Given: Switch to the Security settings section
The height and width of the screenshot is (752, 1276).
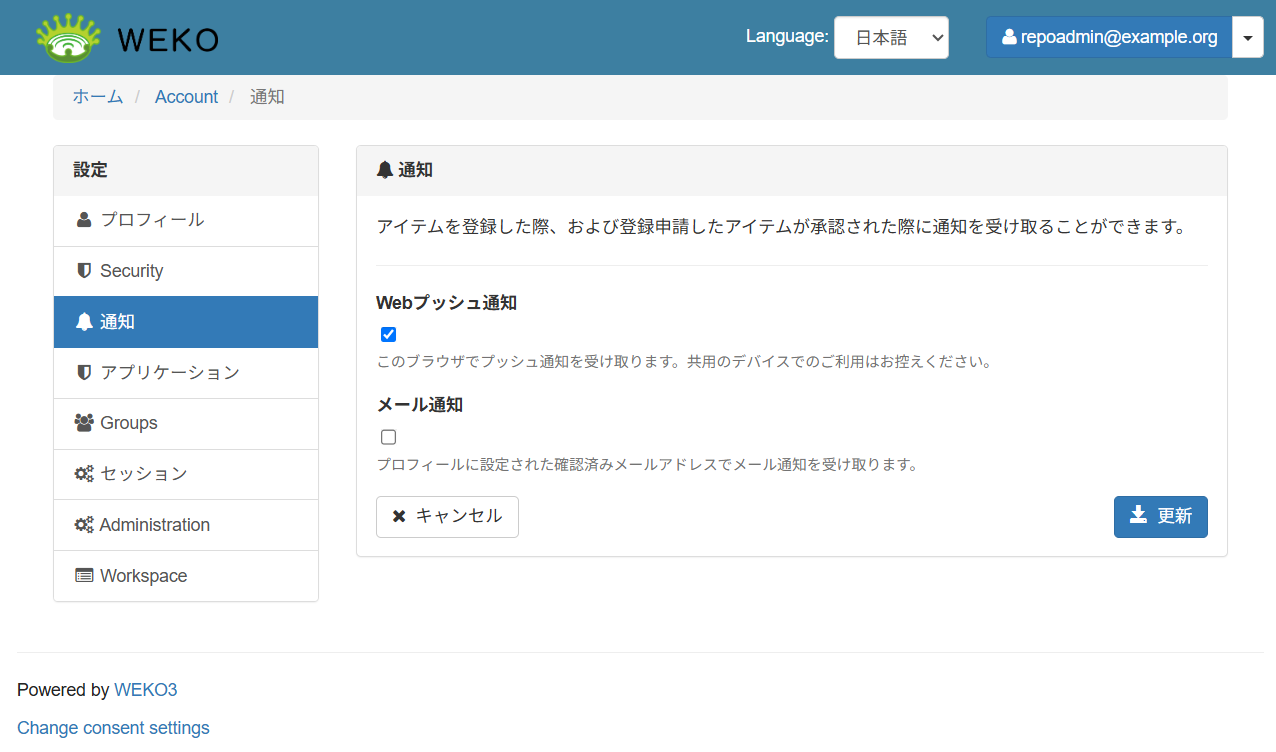Looking at the screenshot, I should pyautogui.click(x=132, y=270).
